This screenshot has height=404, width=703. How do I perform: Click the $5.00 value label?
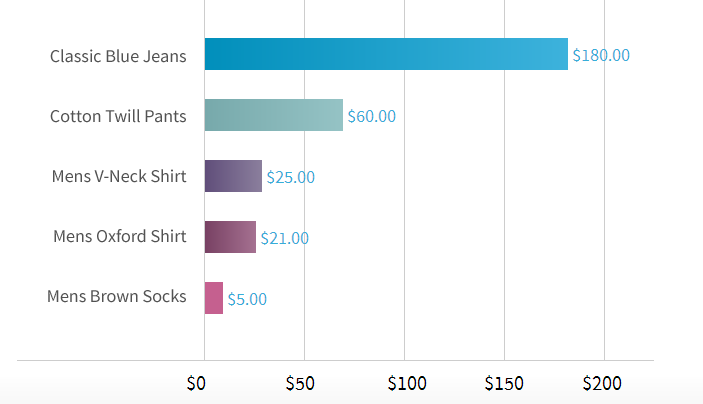247,299
